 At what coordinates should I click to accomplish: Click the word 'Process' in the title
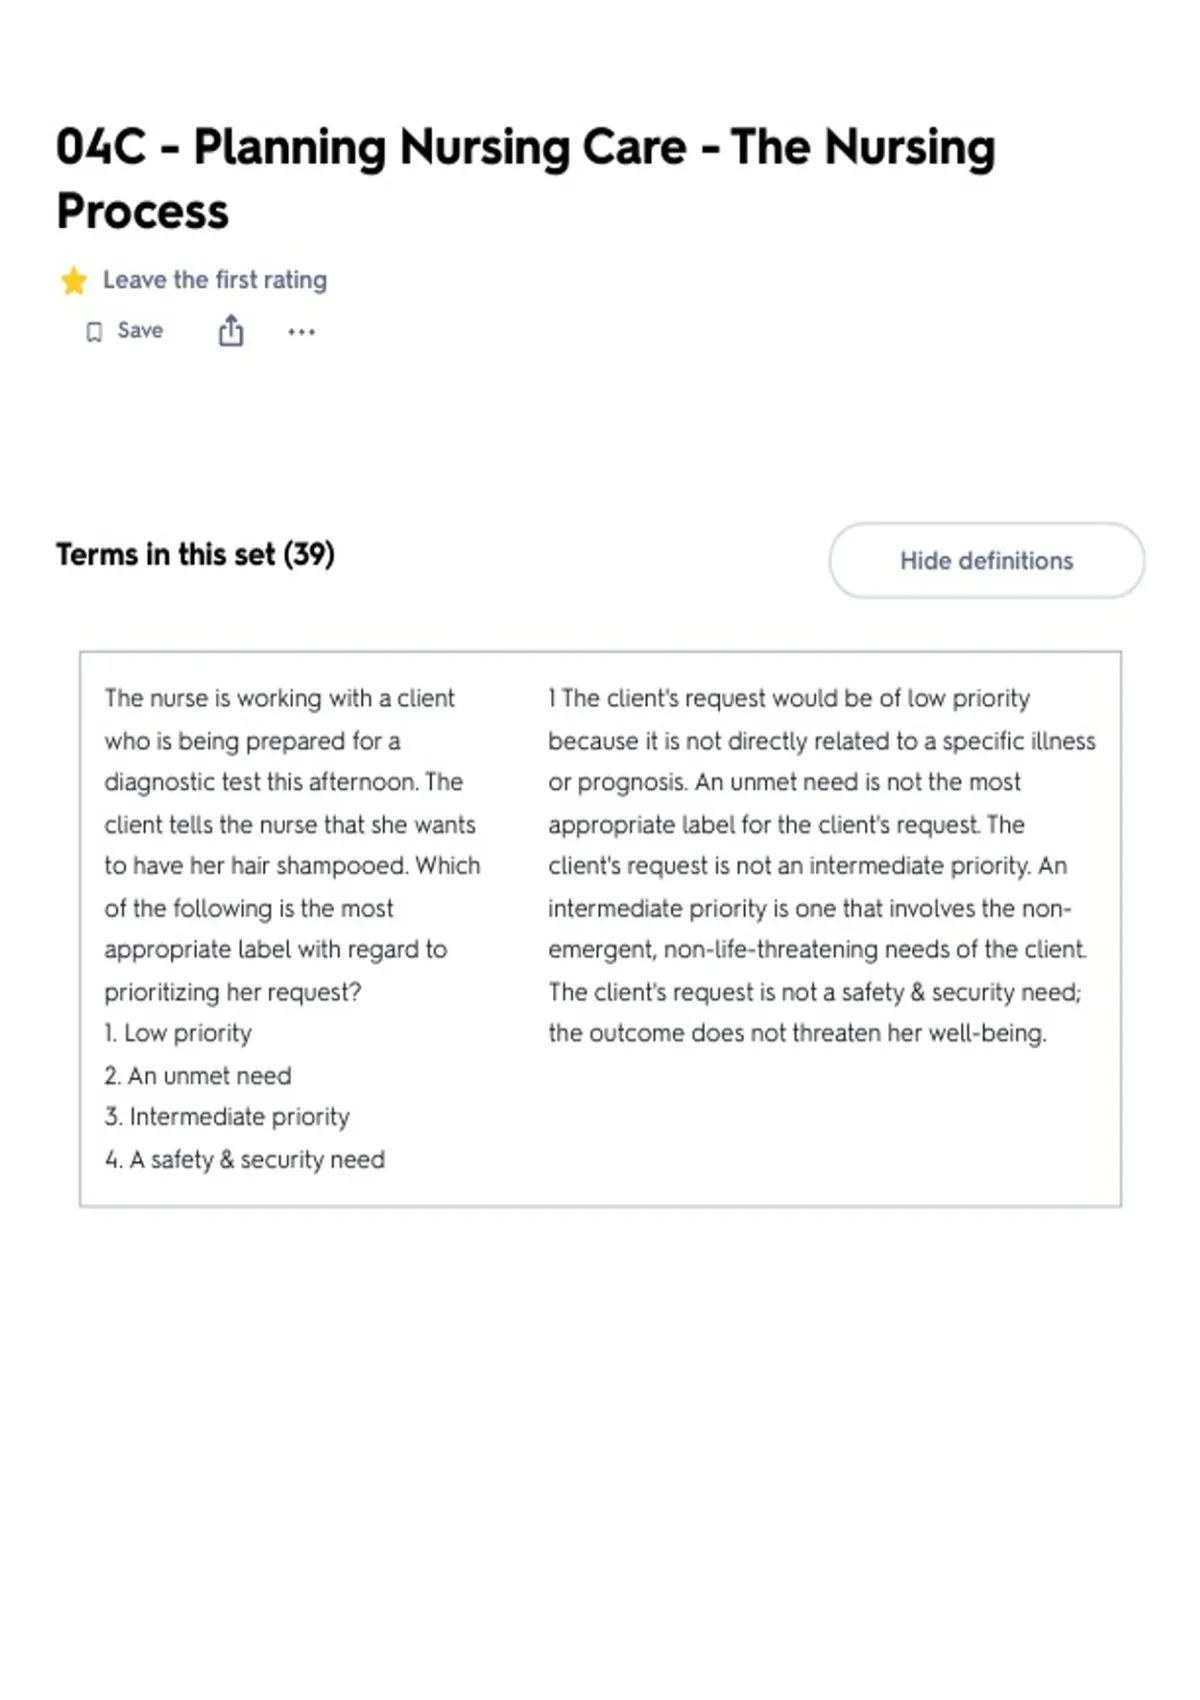pyautogui.click(x=142, y=211)
